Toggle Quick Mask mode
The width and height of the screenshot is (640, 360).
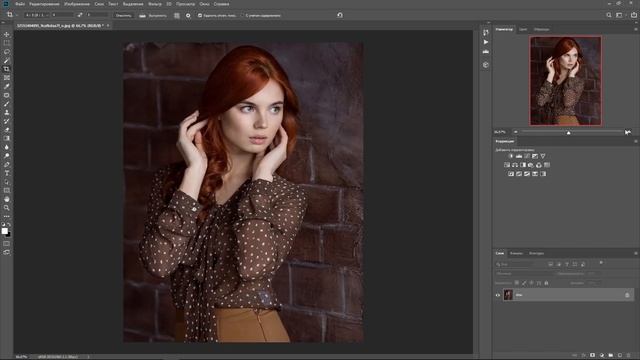pyautogui.click(x=7, y=244)
